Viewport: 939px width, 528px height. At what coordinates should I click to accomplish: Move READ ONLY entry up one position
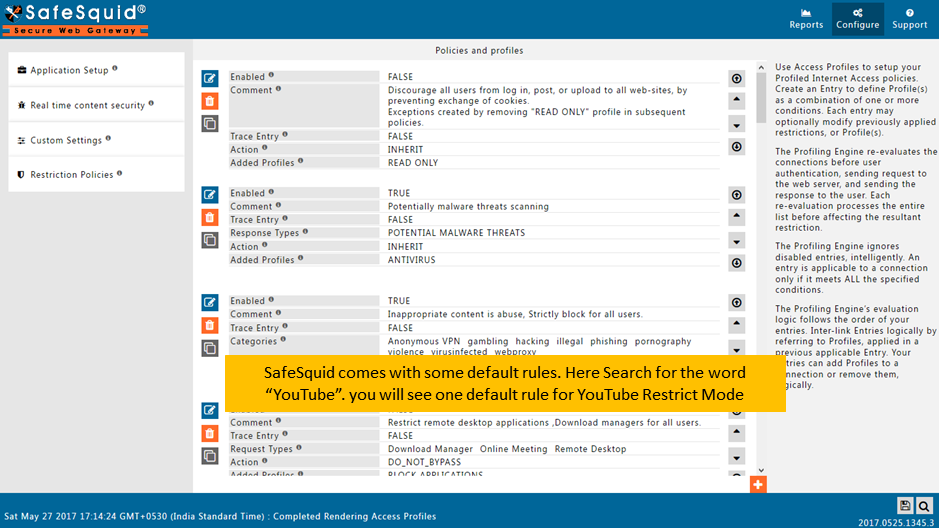tap(737, 99)
